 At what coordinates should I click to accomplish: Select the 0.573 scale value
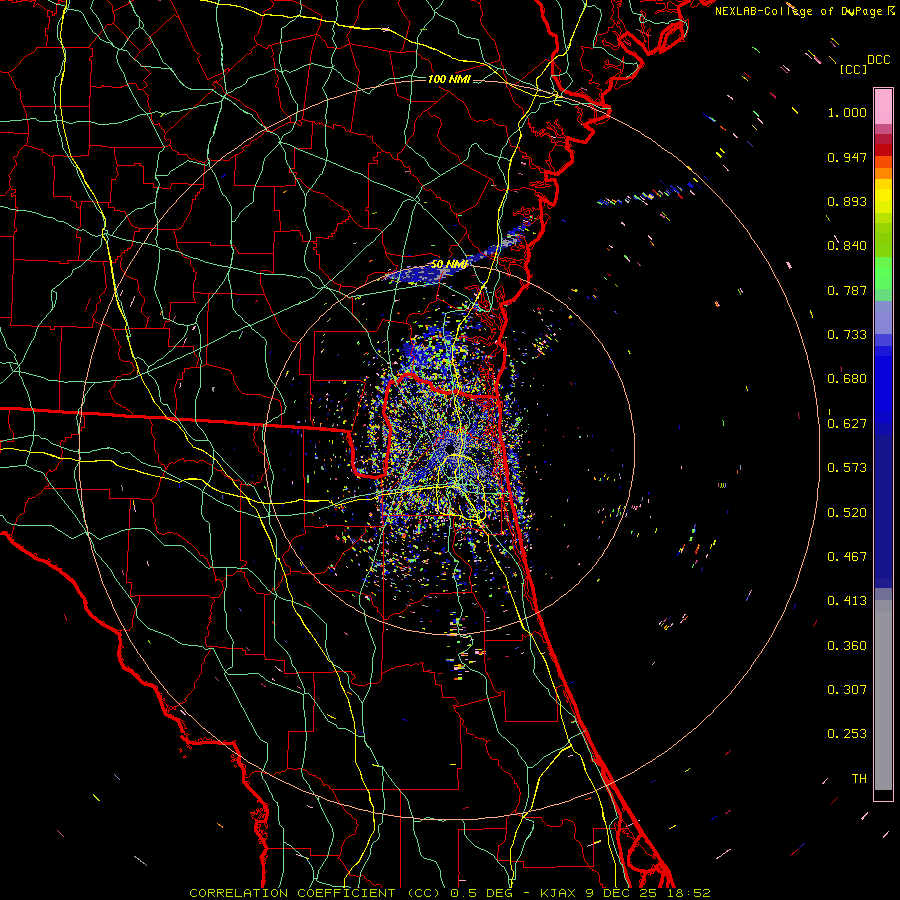coord(847,468)
